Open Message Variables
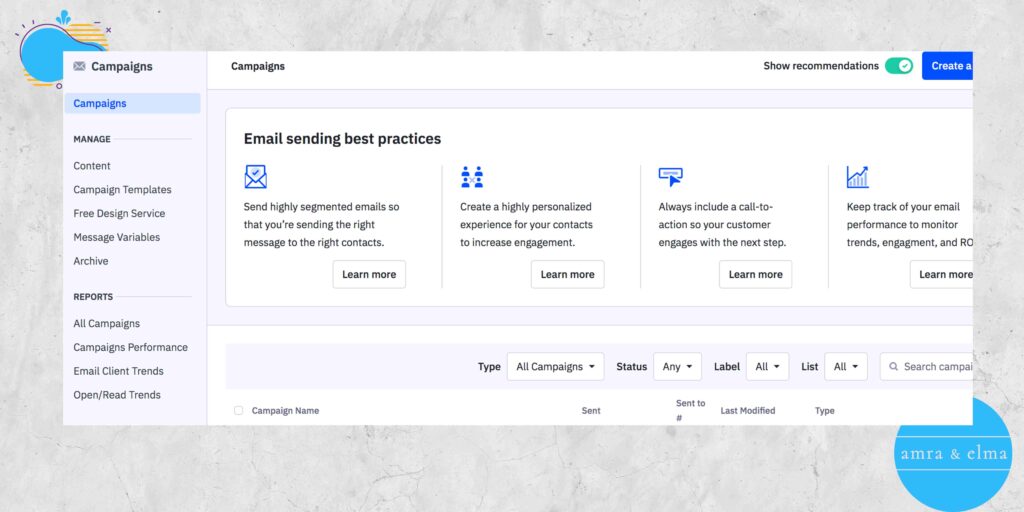1024x512 pixels. pos(116,237)
